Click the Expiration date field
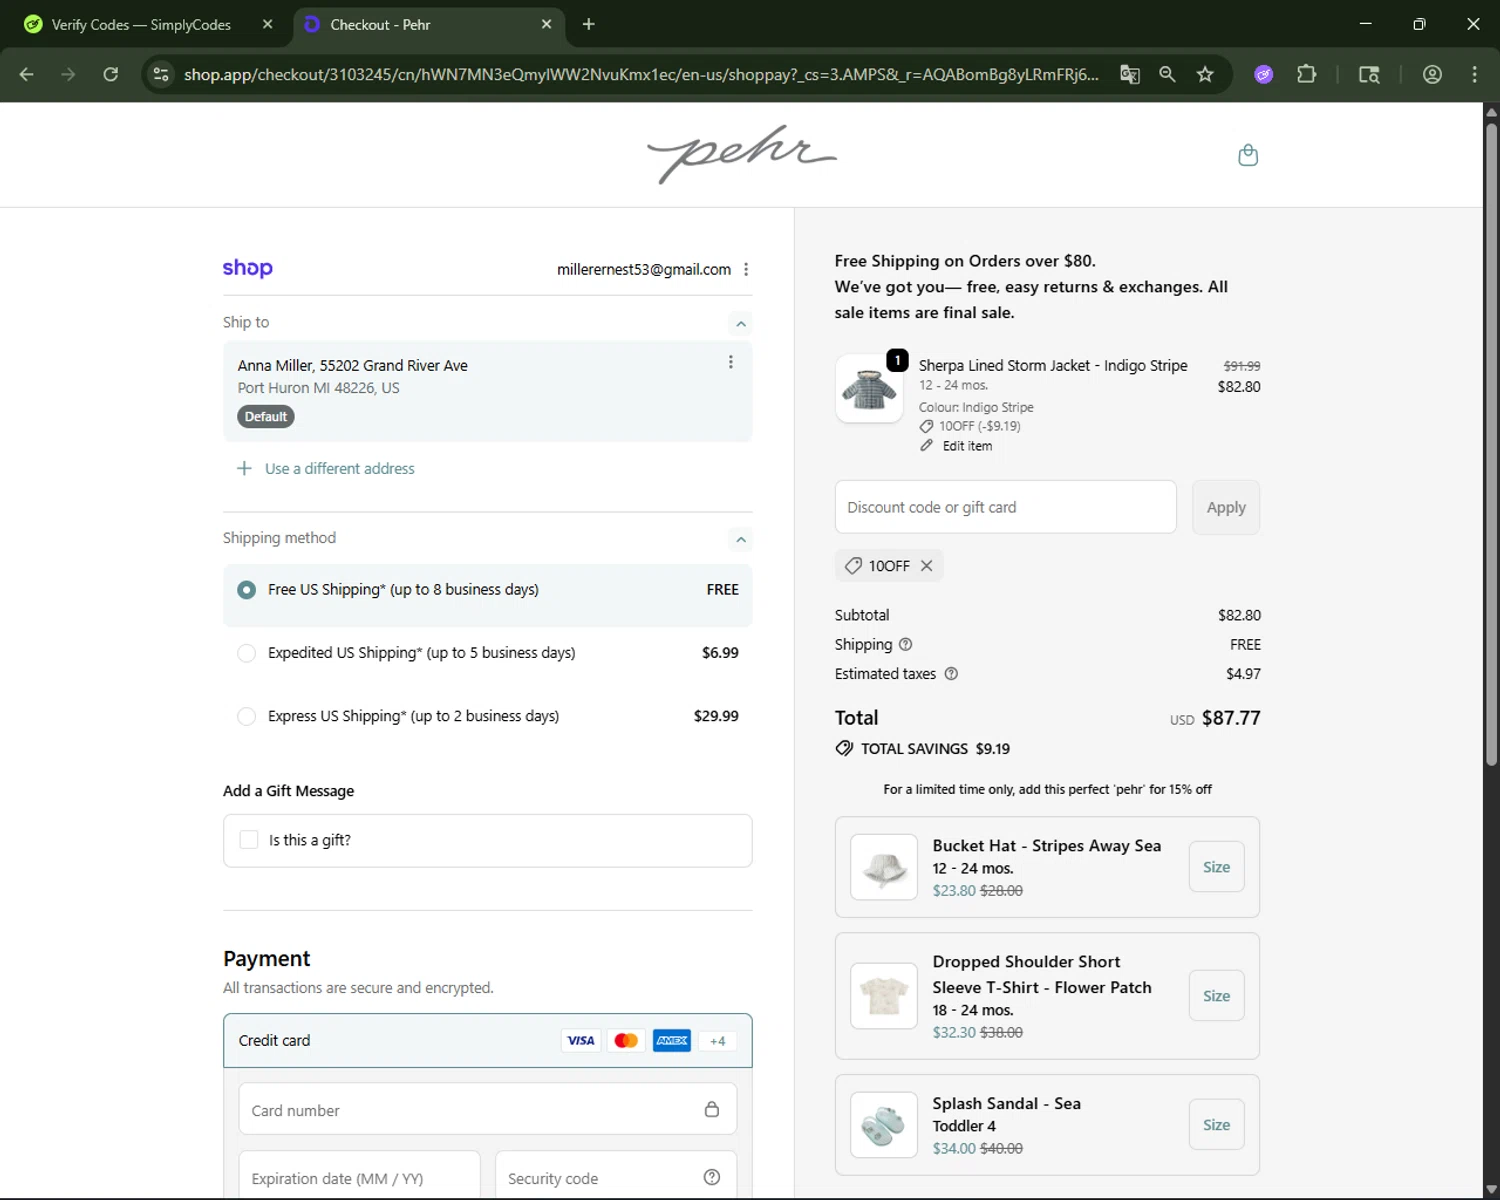The image size is (1500, 1200). [359, 1177]
